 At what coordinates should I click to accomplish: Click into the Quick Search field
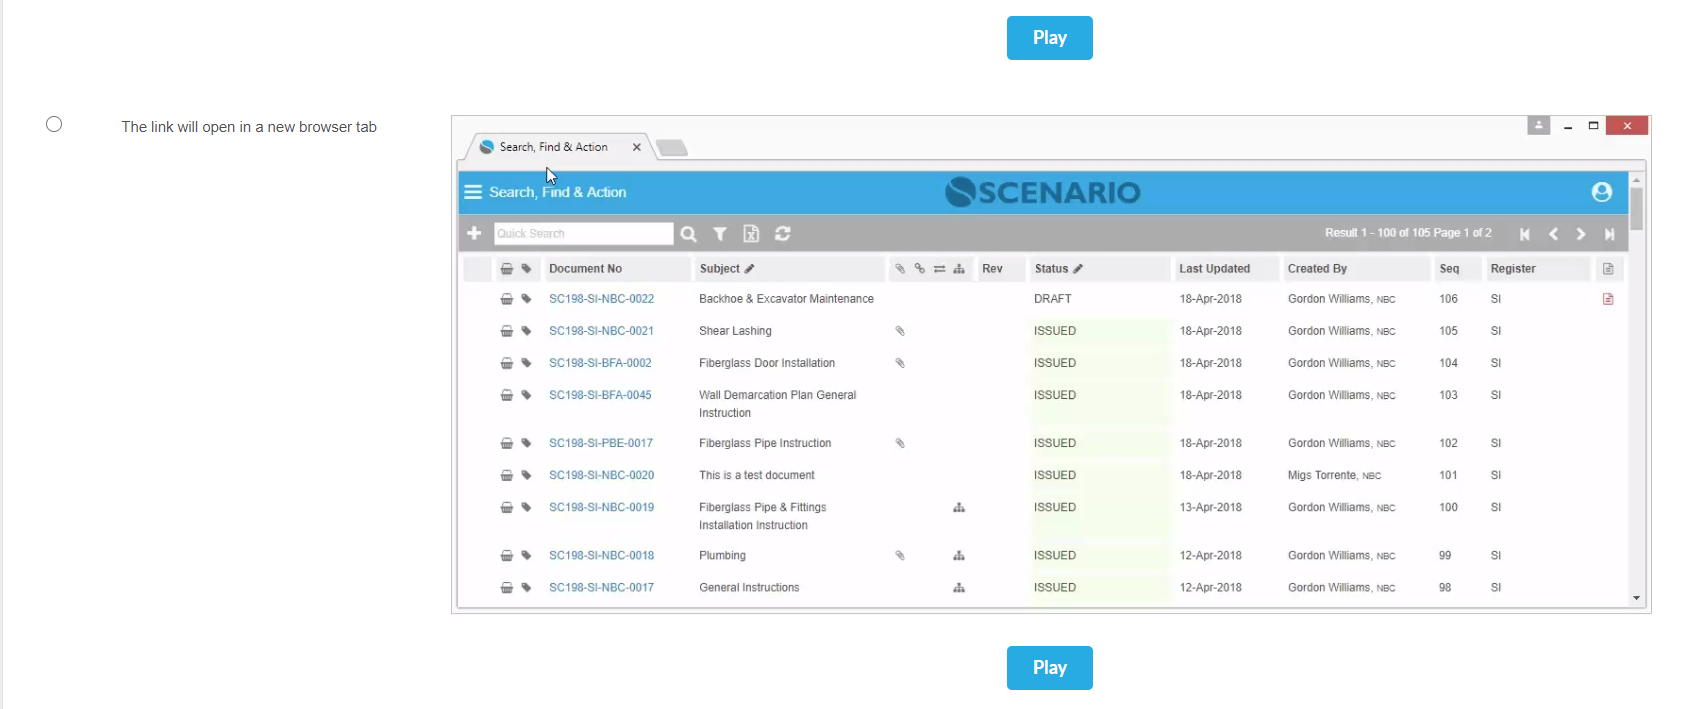click(583, 234)
